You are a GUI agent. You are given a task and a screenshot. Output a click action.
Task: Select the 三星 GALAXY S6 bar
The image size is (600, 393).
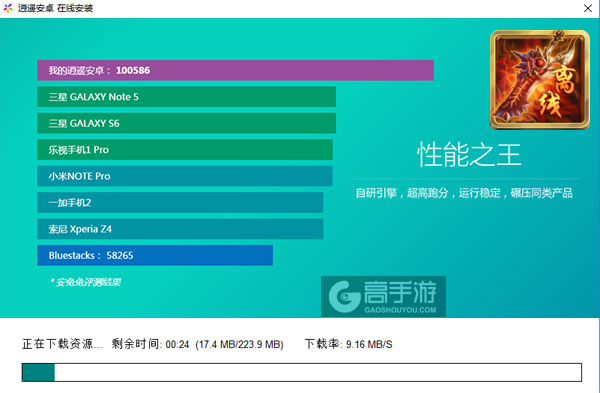(x=186, y=123)
